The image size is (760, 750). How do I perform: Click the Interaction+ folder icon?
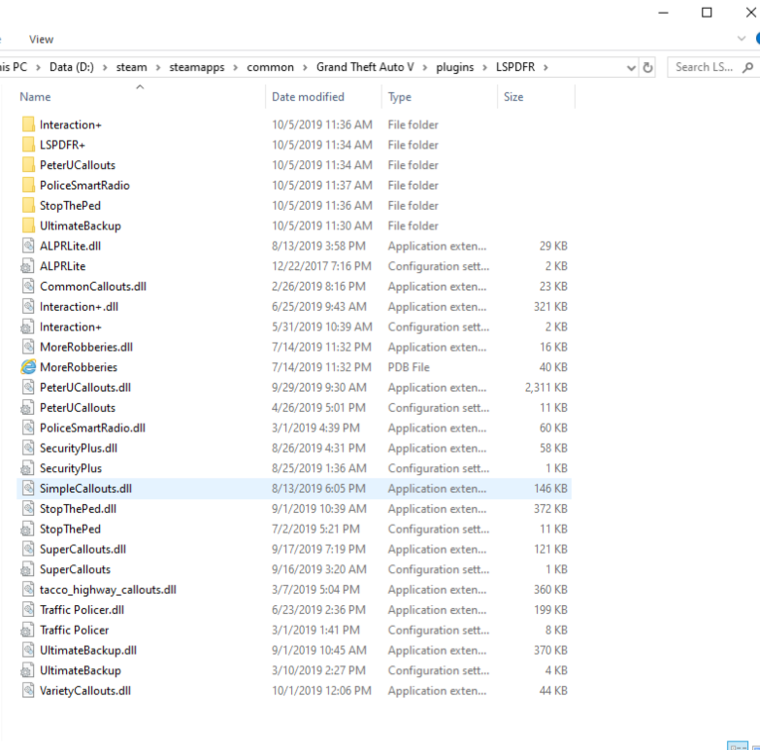click(x=28, y=125)
